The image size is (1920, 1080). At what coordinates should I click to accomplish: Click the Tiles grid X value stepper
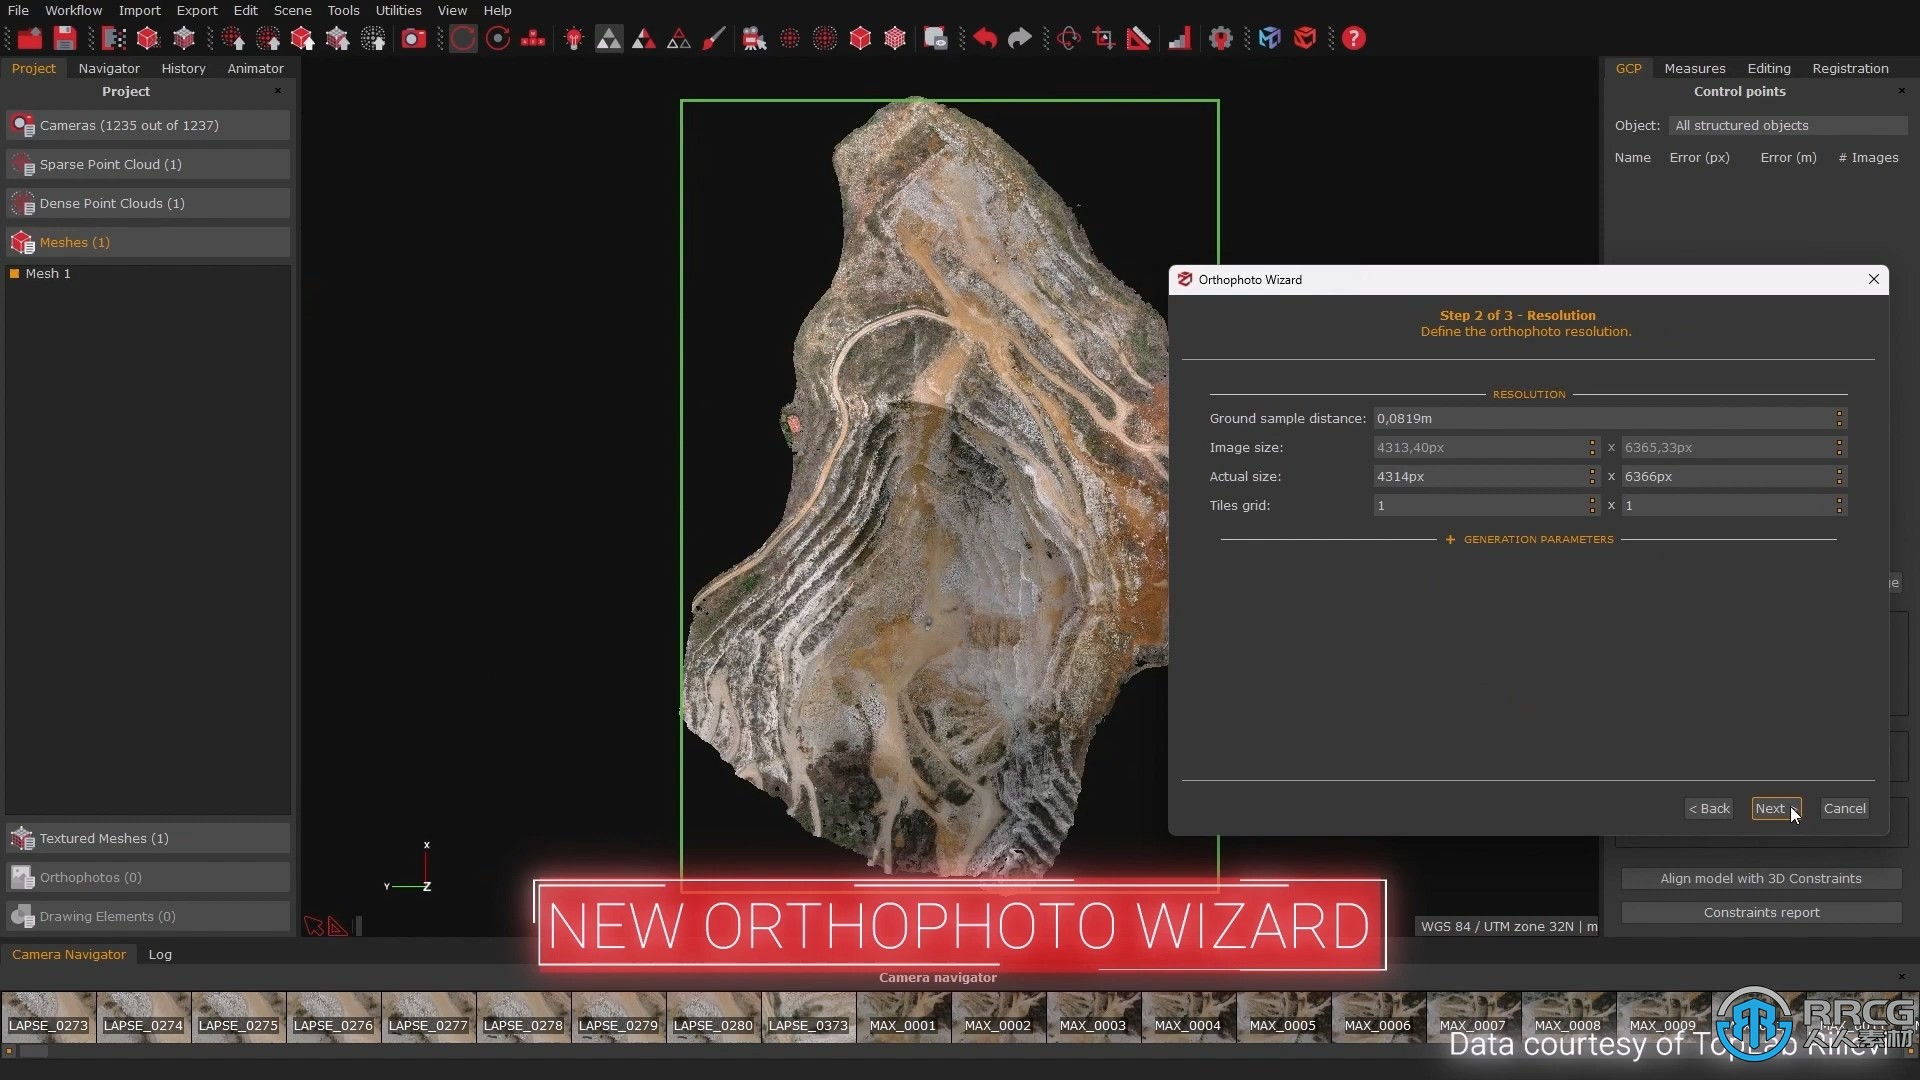point(1592,505)
